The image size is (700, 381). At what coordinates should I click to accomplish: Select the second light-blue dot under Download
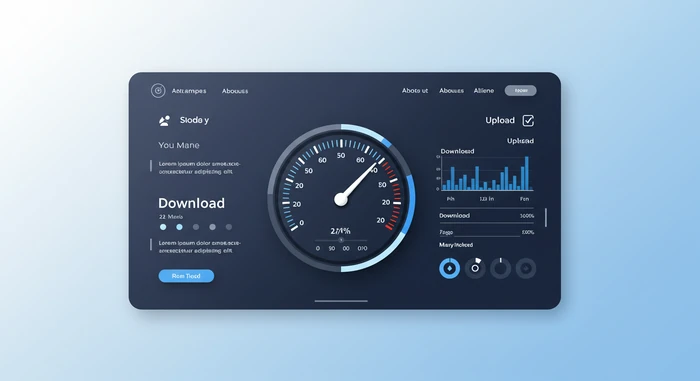pos(179,227)
